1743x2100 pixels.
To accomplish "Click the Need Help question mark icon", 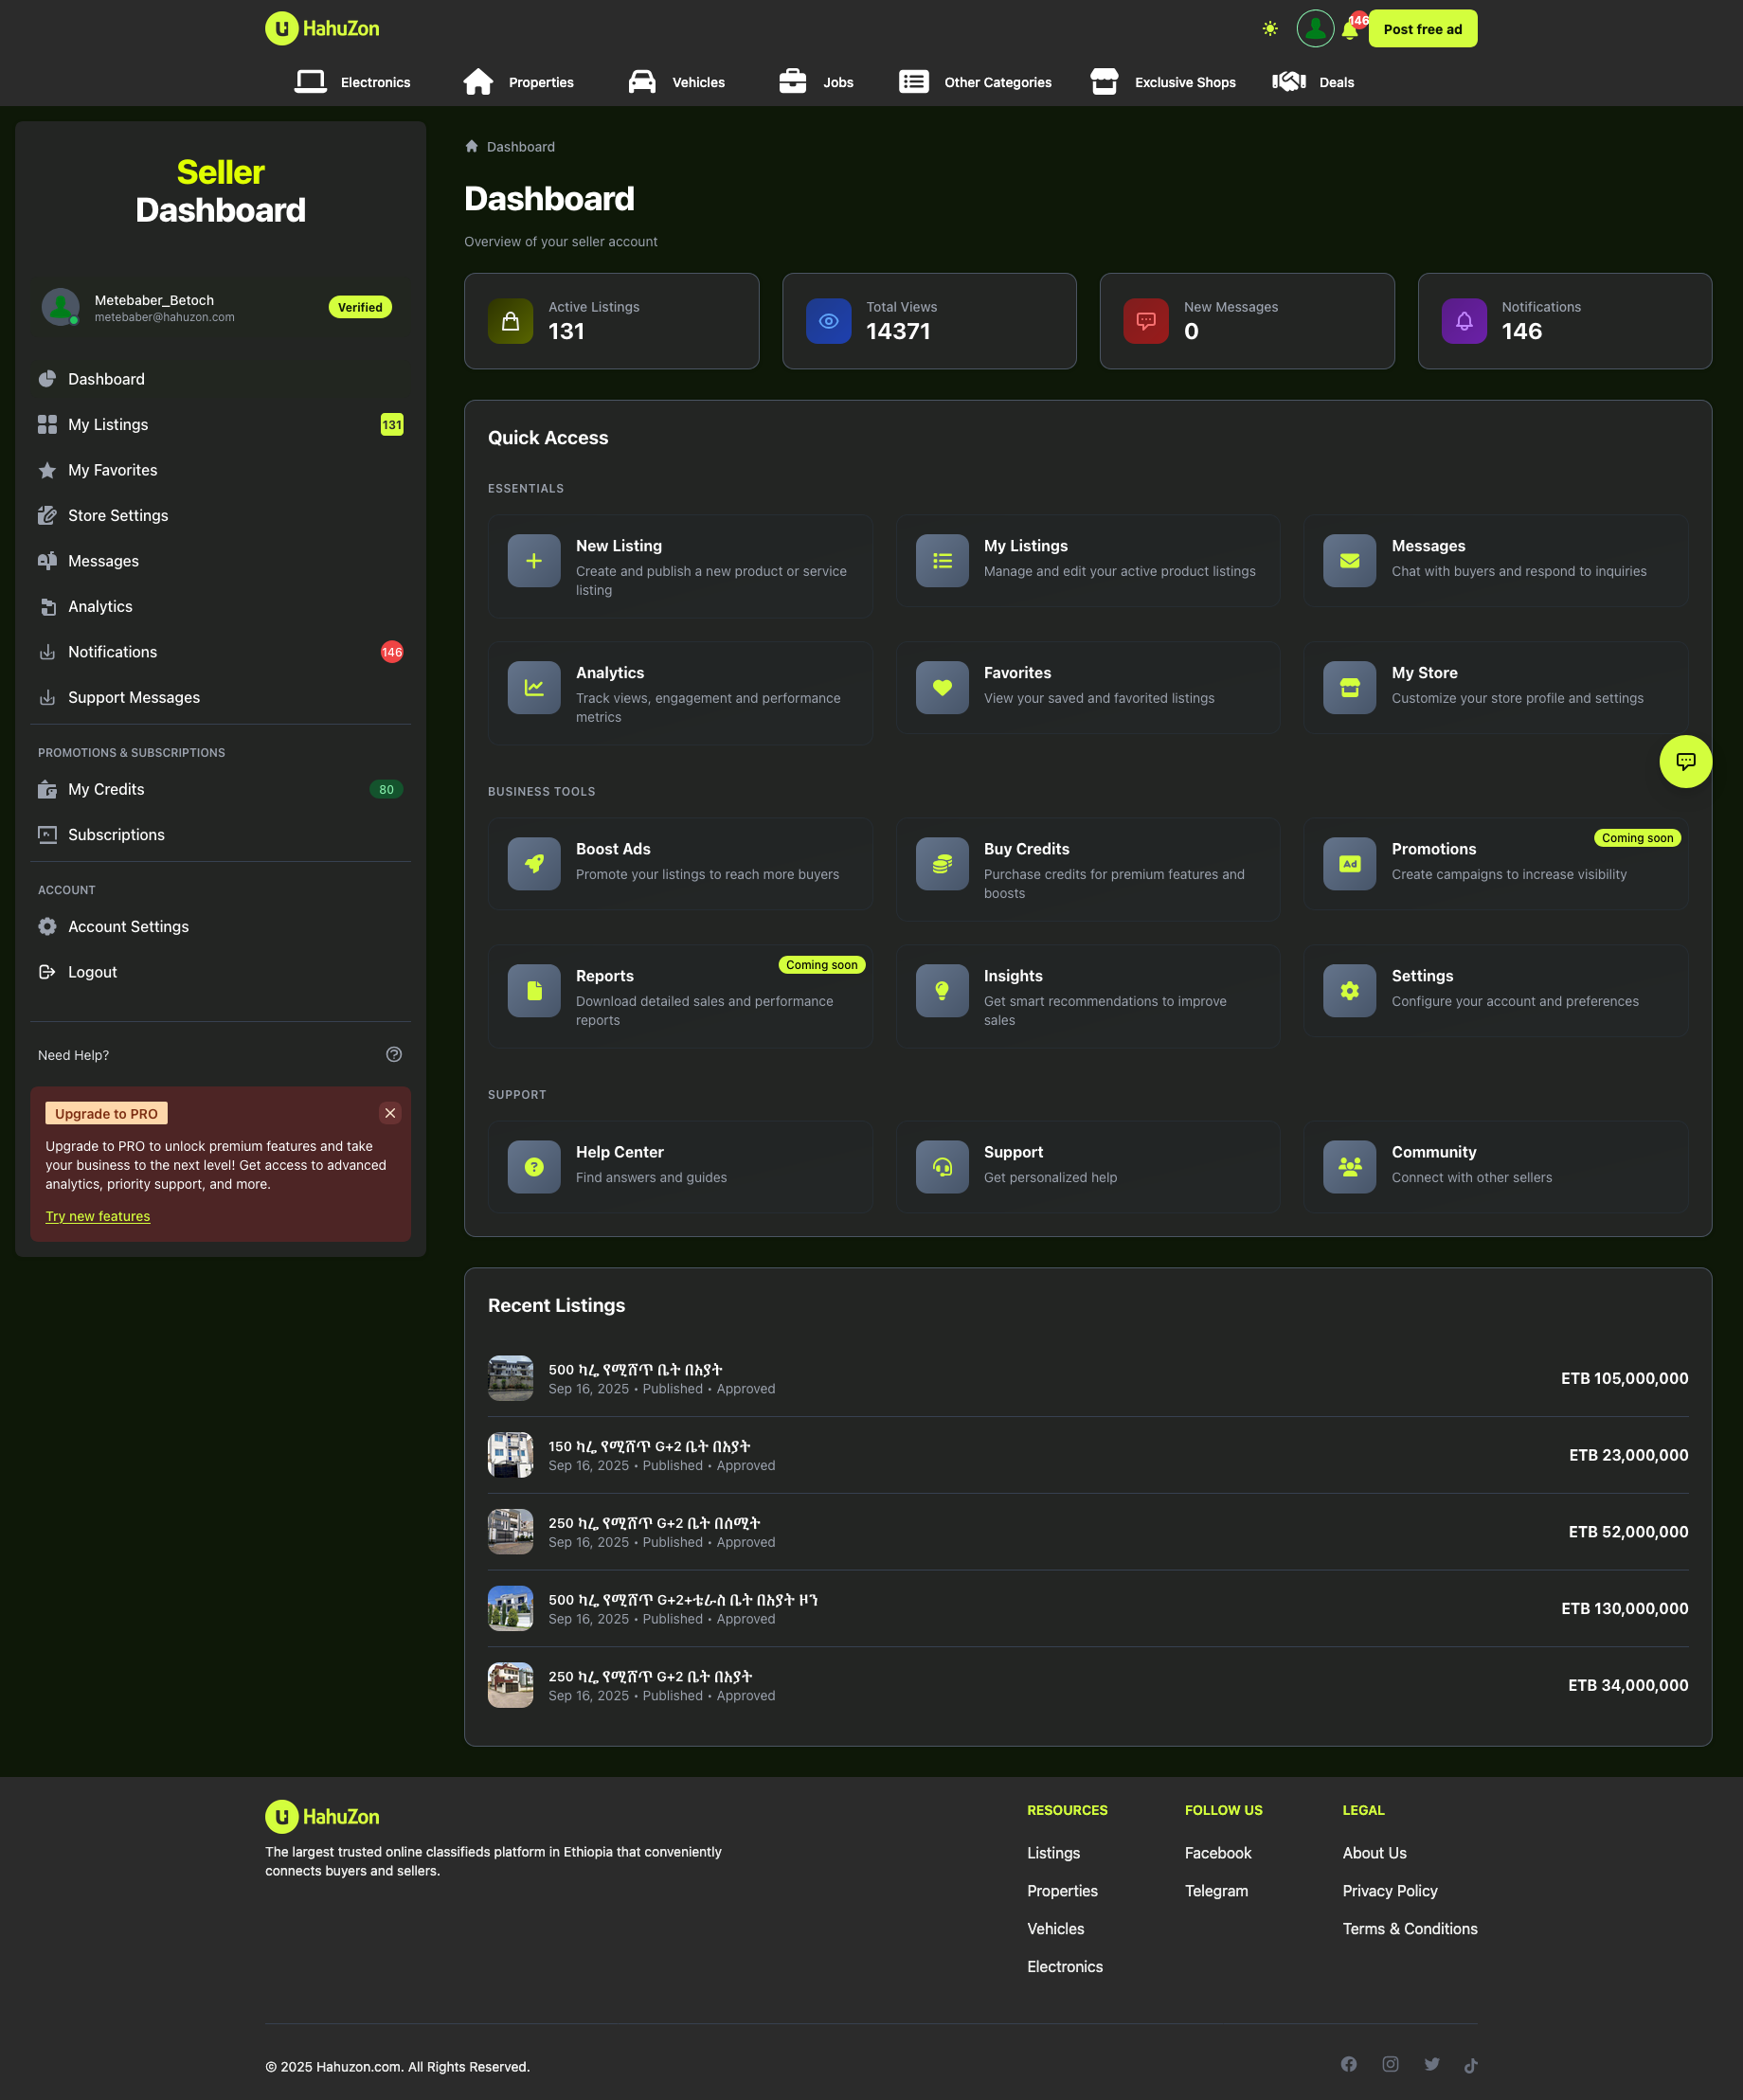I will pos(394,1055).
